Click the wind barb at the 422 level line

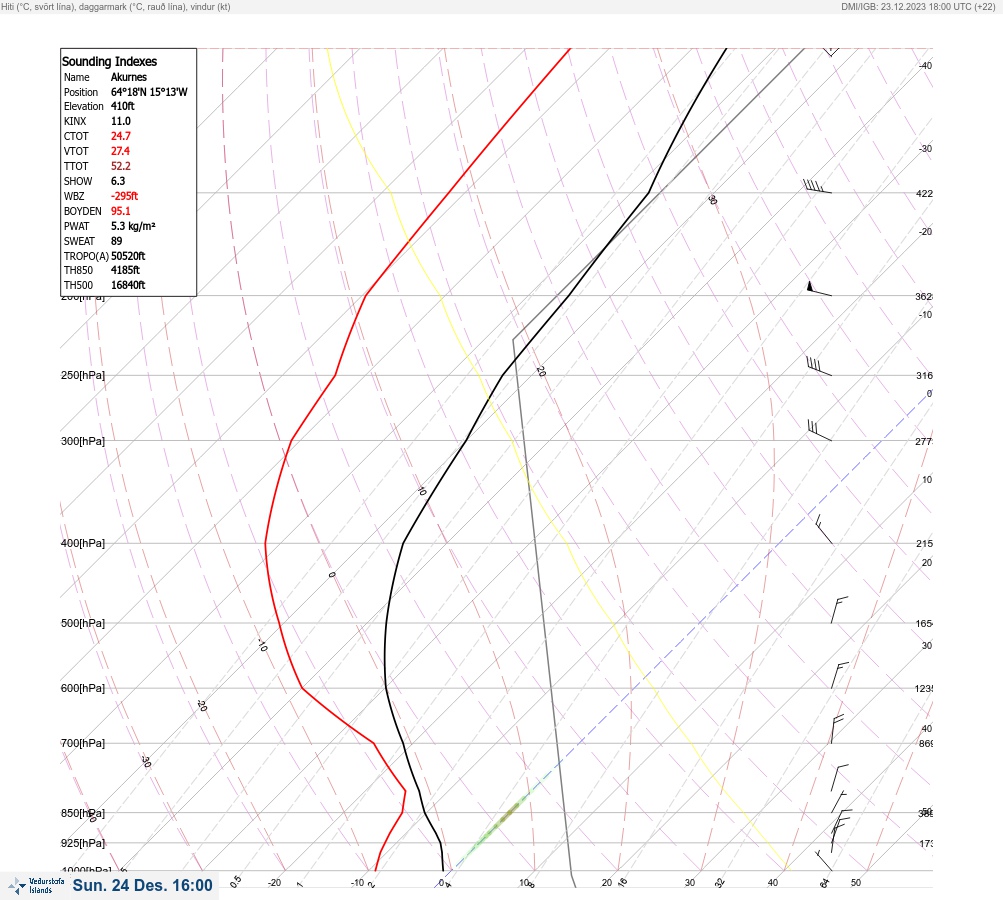[x=817, y=186]
